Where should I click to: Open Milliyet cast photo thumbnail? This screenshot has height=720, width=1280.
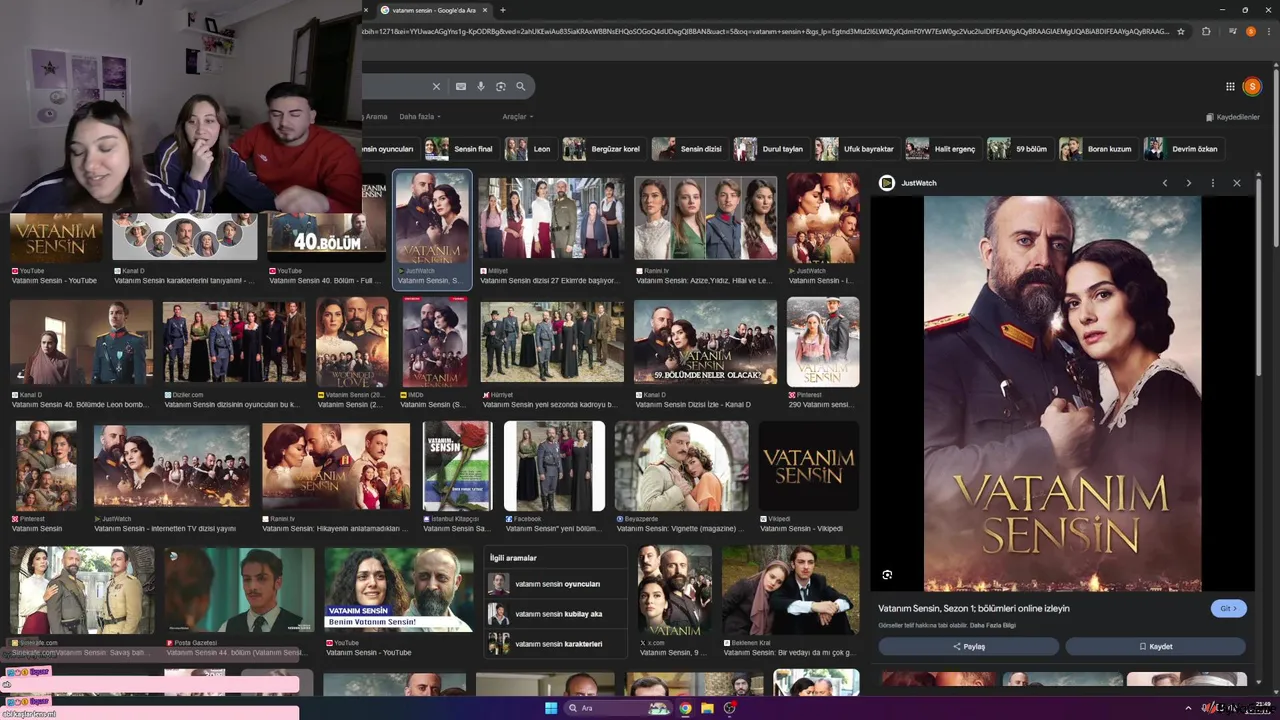click(x=551, y=219)
